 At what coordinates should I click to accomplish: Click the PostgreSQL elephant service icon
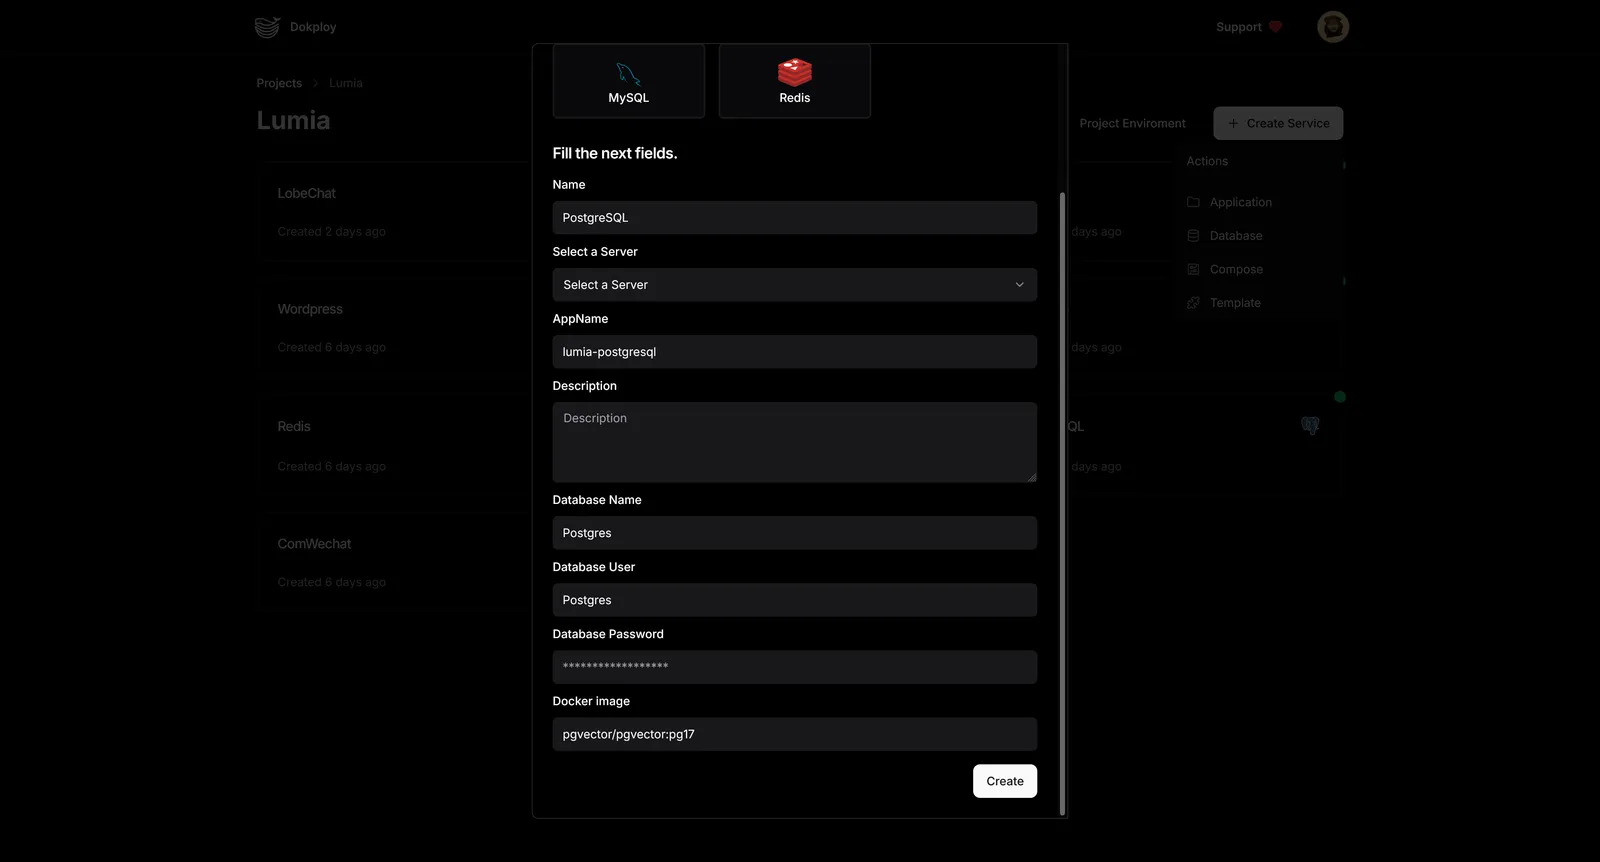1310,426
